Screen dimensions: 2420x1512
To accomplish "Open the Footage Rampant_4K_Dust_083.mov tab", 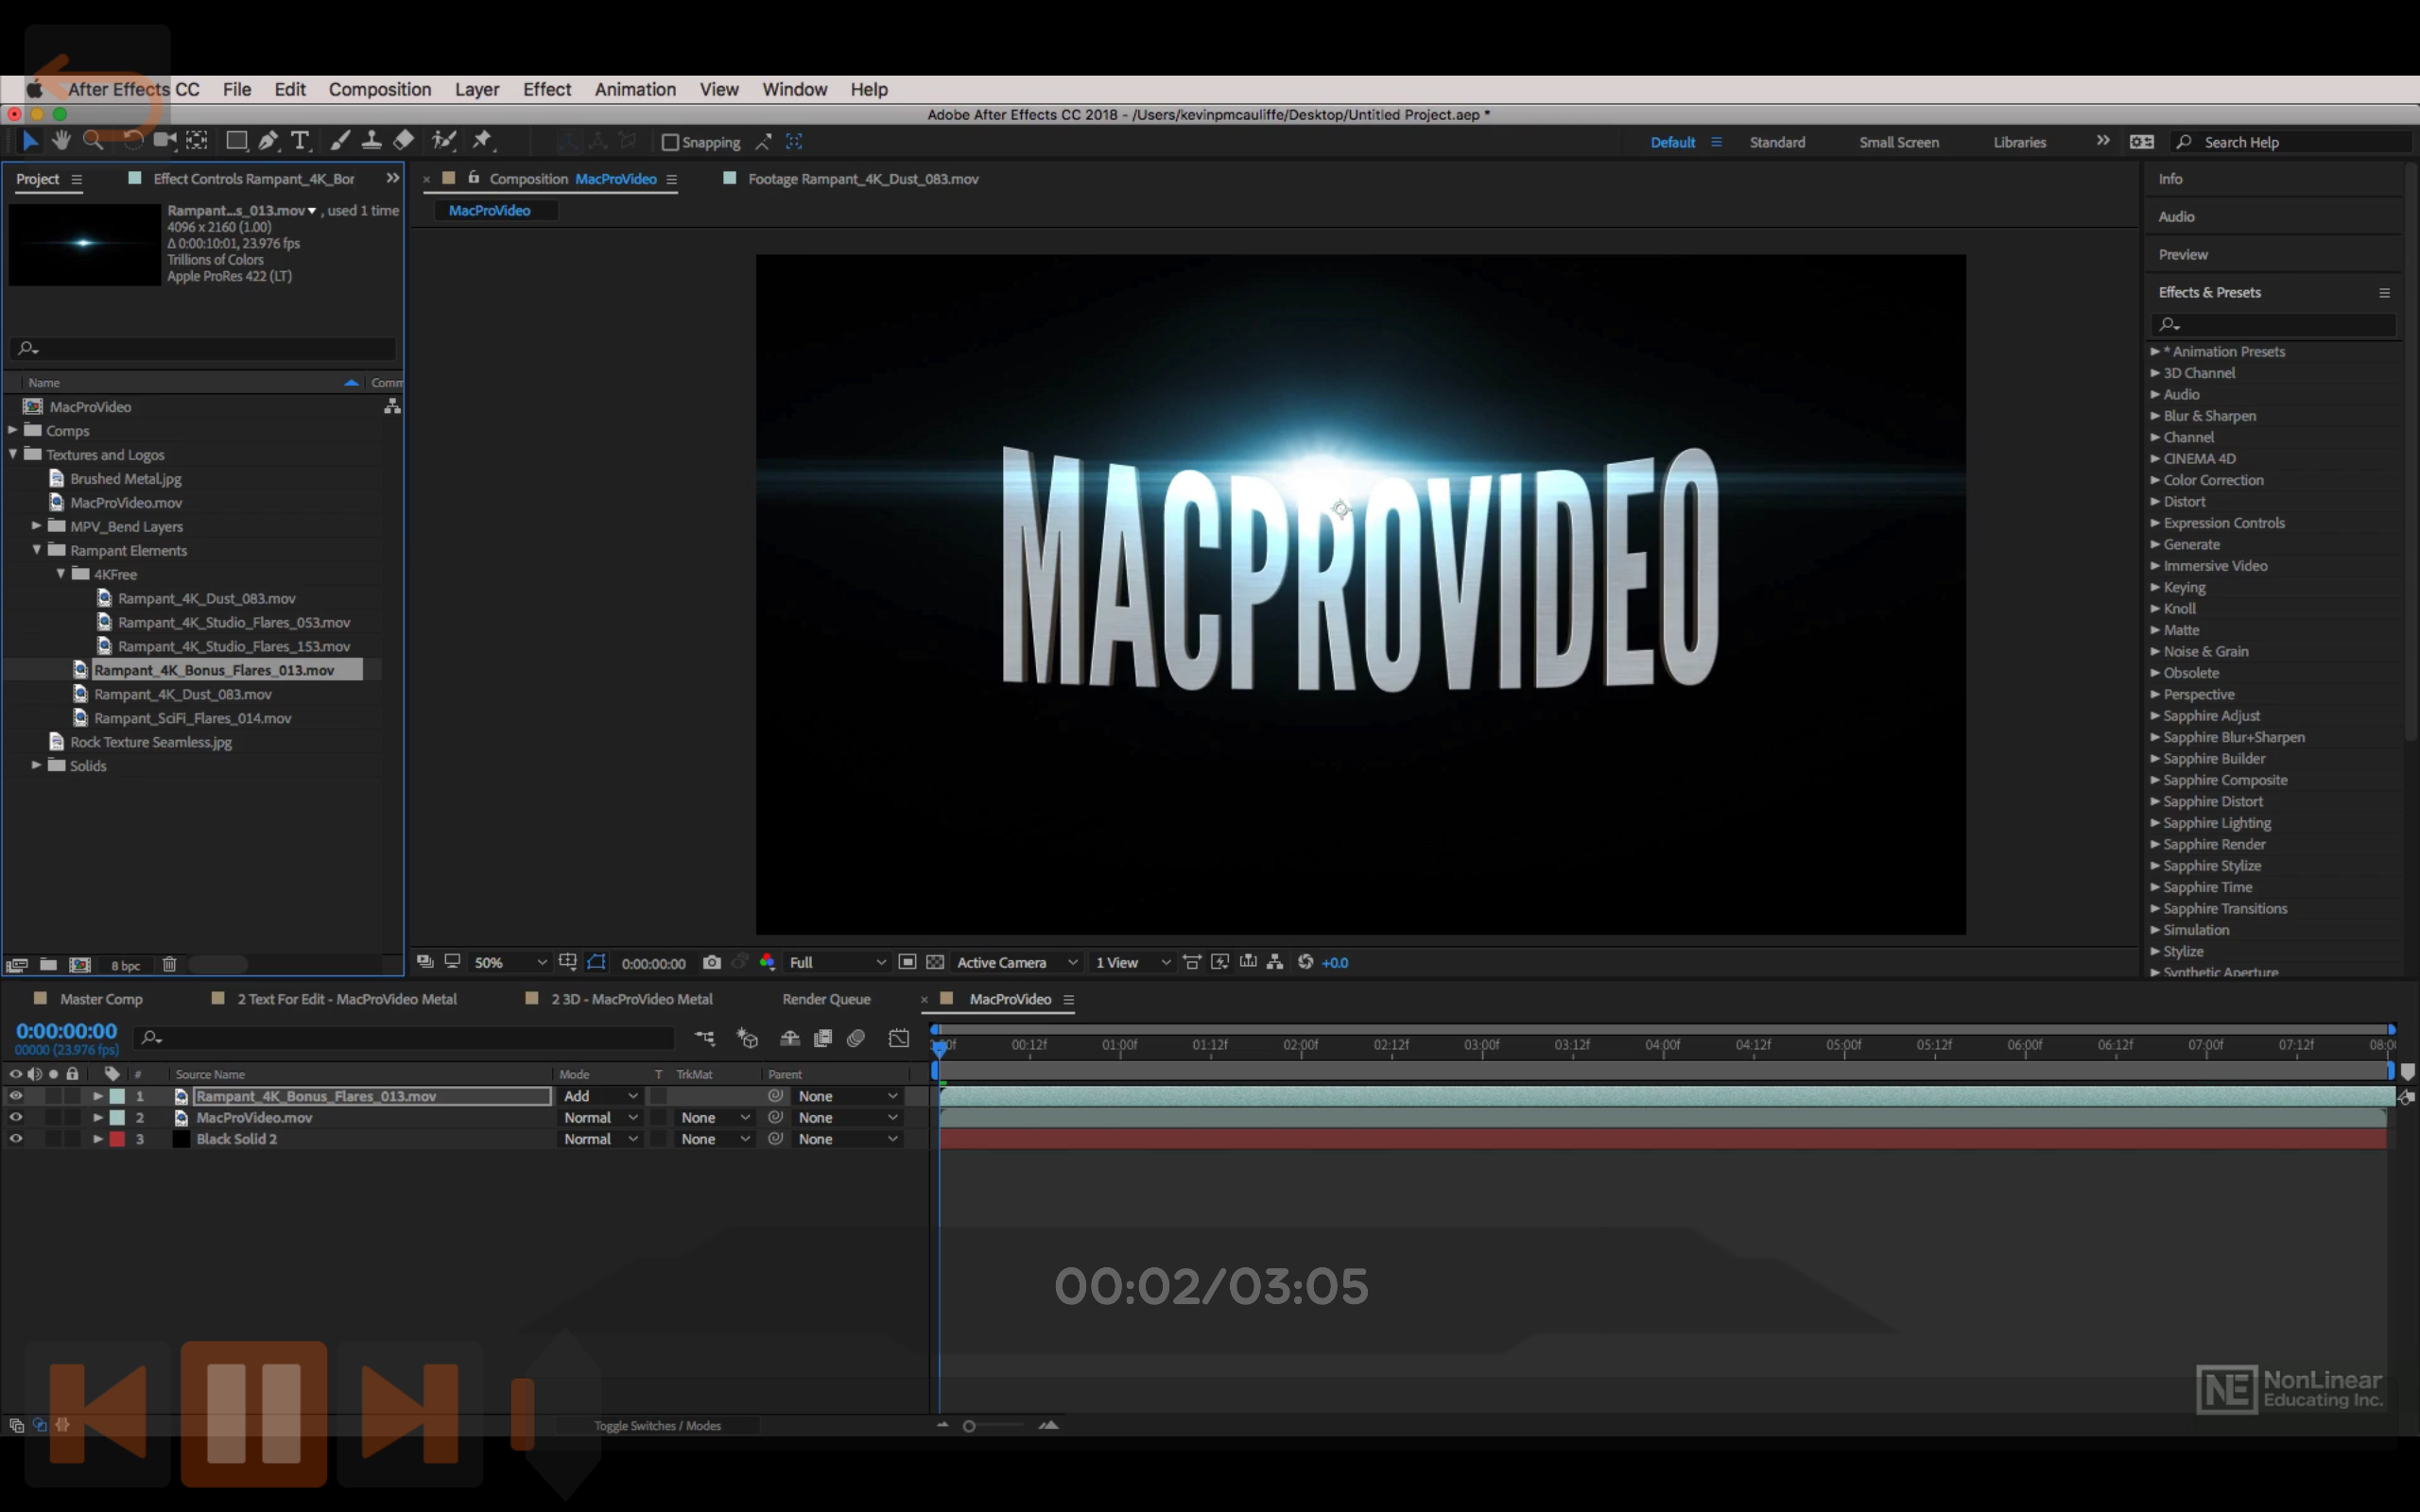I will 863,179.
